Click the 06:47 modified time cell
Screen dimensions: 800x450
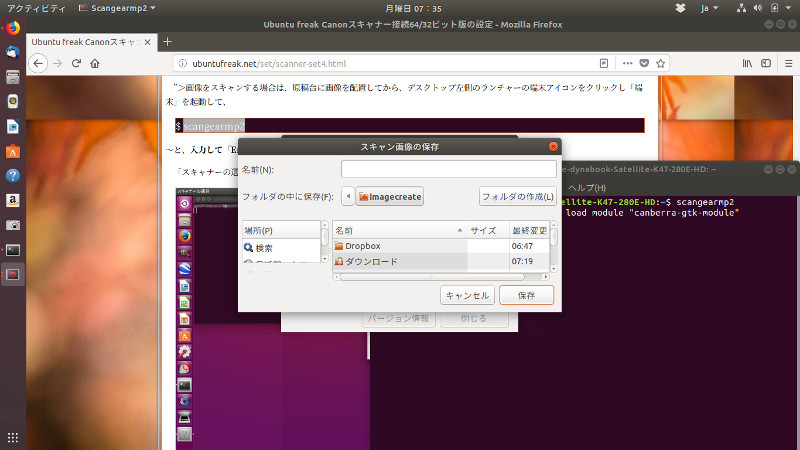[522, 246]
